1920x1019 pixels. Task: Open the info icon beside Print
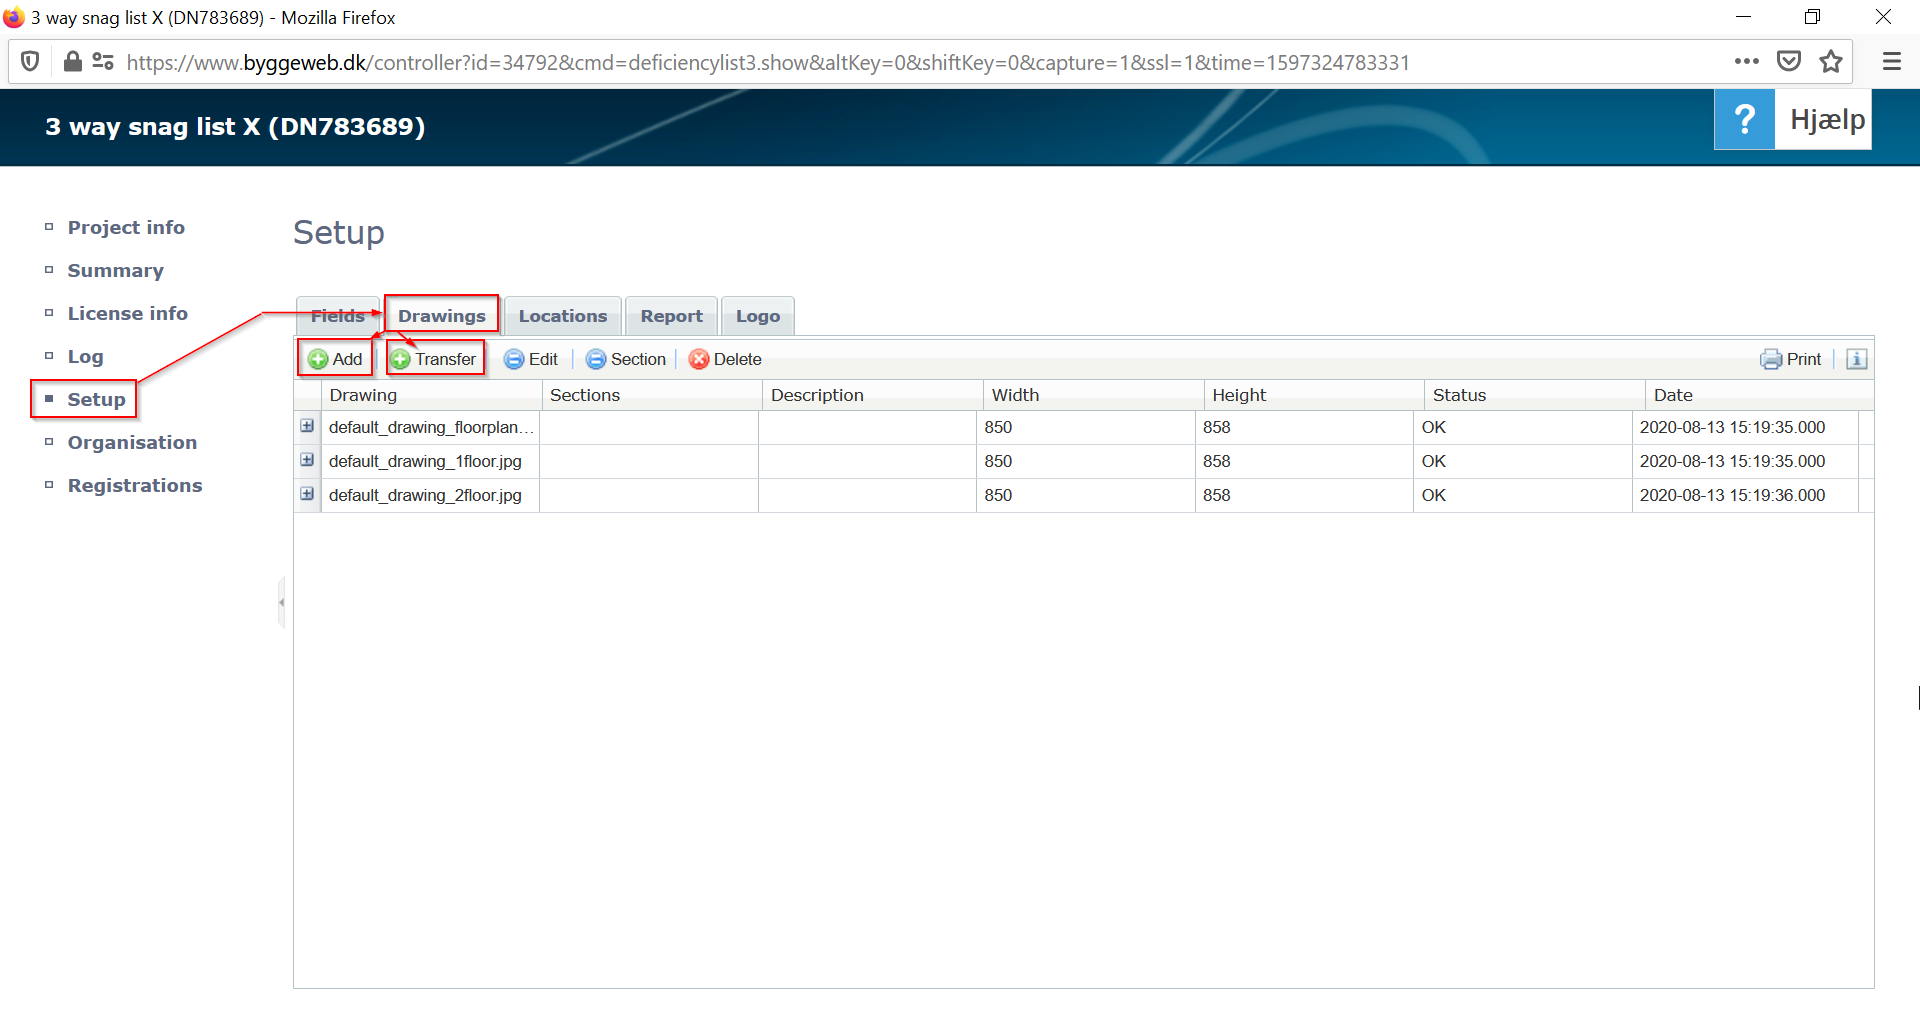click(x=1856, y=359)
